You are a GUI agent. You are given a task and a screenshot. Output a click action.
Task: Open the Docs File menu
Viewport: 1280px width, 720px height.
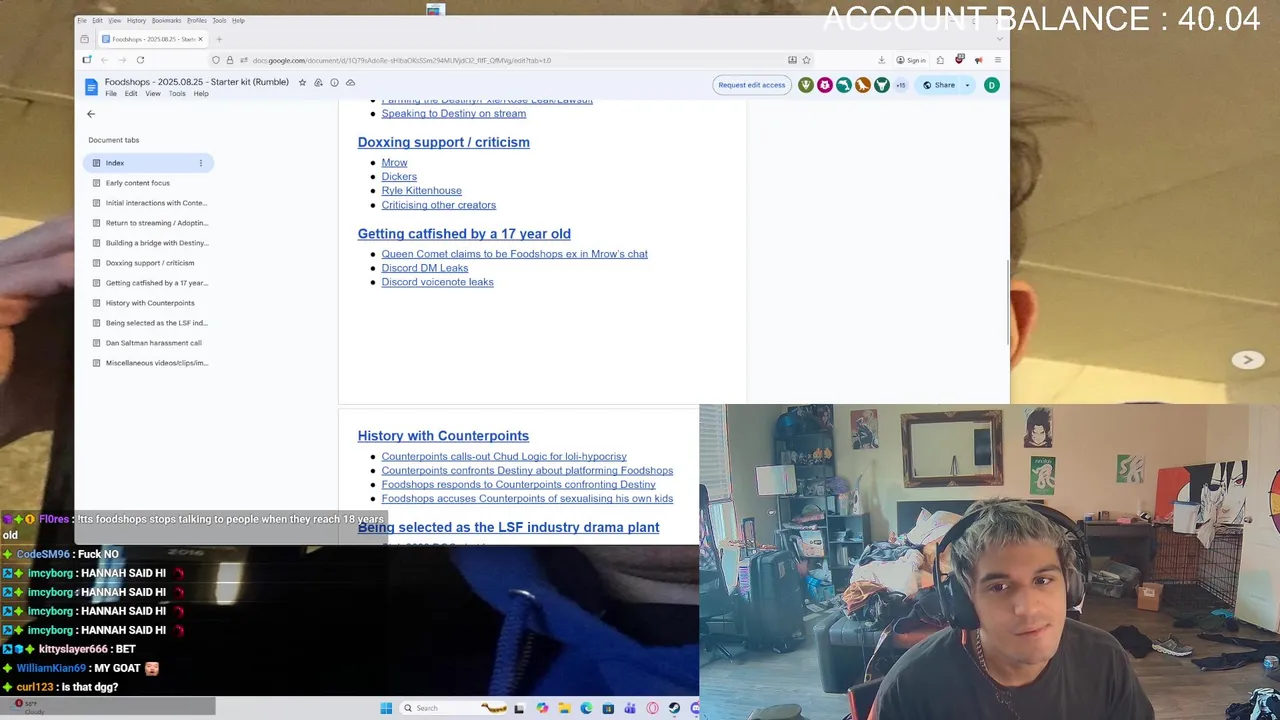click(111, 94)
